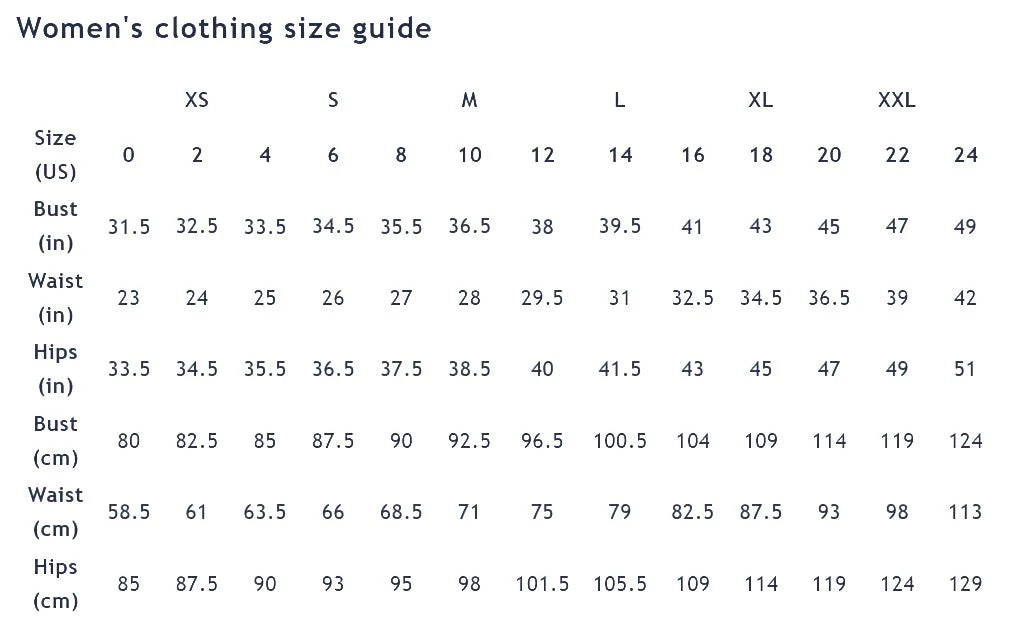Select bust 31.5 inches value
1019x641 pixels.
click(x=129, y=226)
